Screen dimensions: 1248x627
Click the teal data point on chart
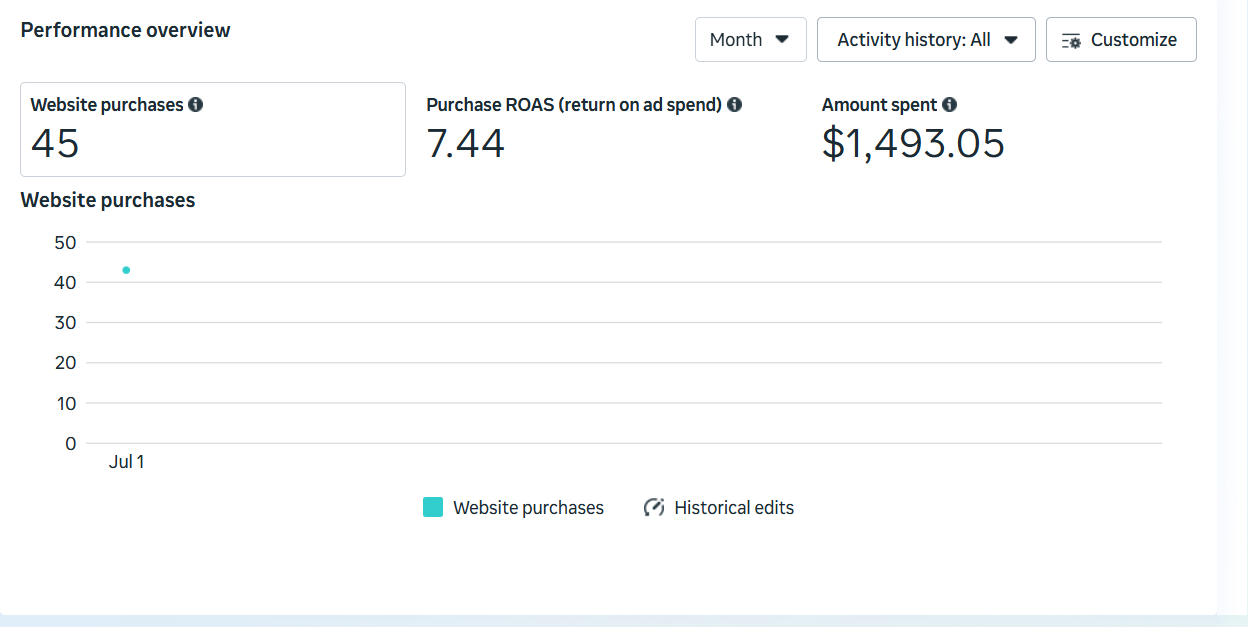point(126,270)
